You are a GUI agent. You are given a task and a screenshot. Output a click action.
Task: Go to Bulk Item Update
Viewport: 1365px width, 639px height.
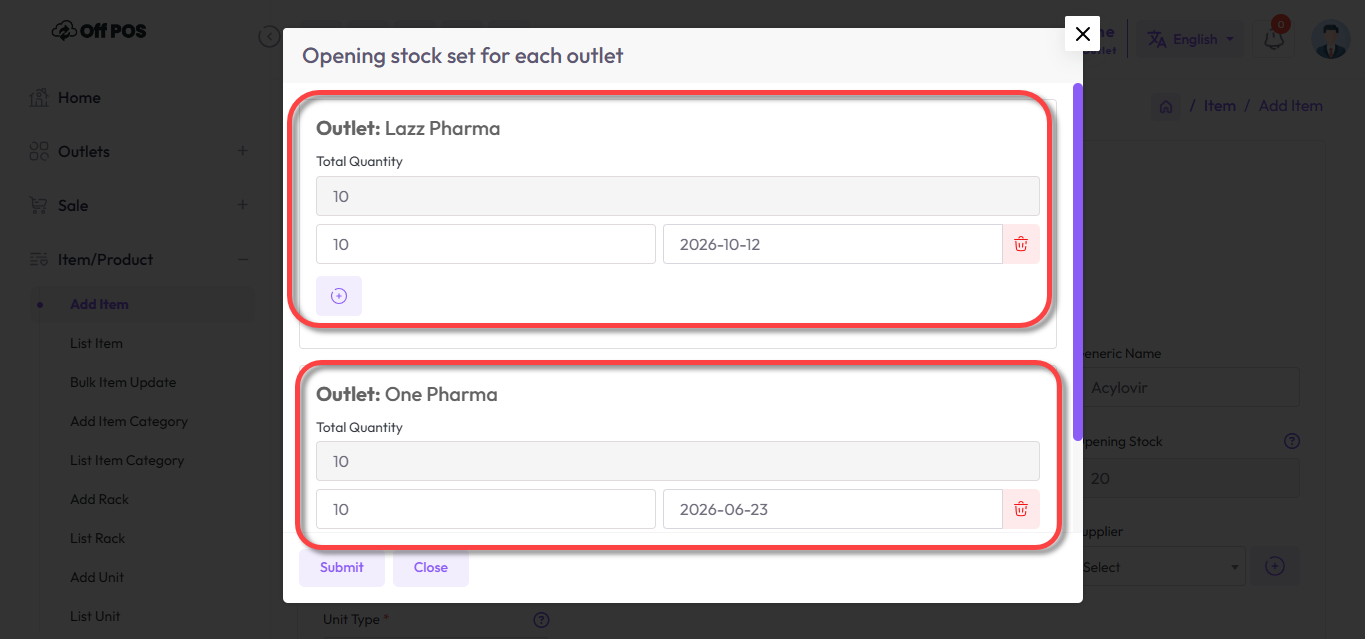coord(123,382)
